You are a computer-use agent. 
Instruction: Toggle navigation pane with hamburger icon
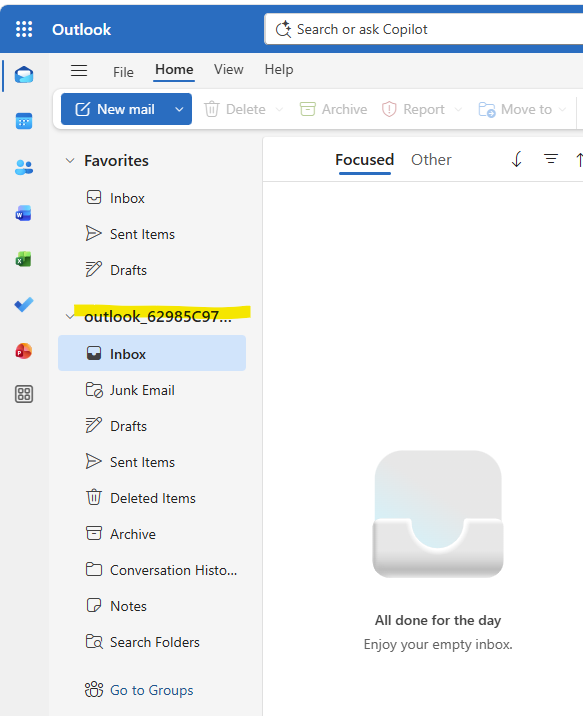point(79,70)
